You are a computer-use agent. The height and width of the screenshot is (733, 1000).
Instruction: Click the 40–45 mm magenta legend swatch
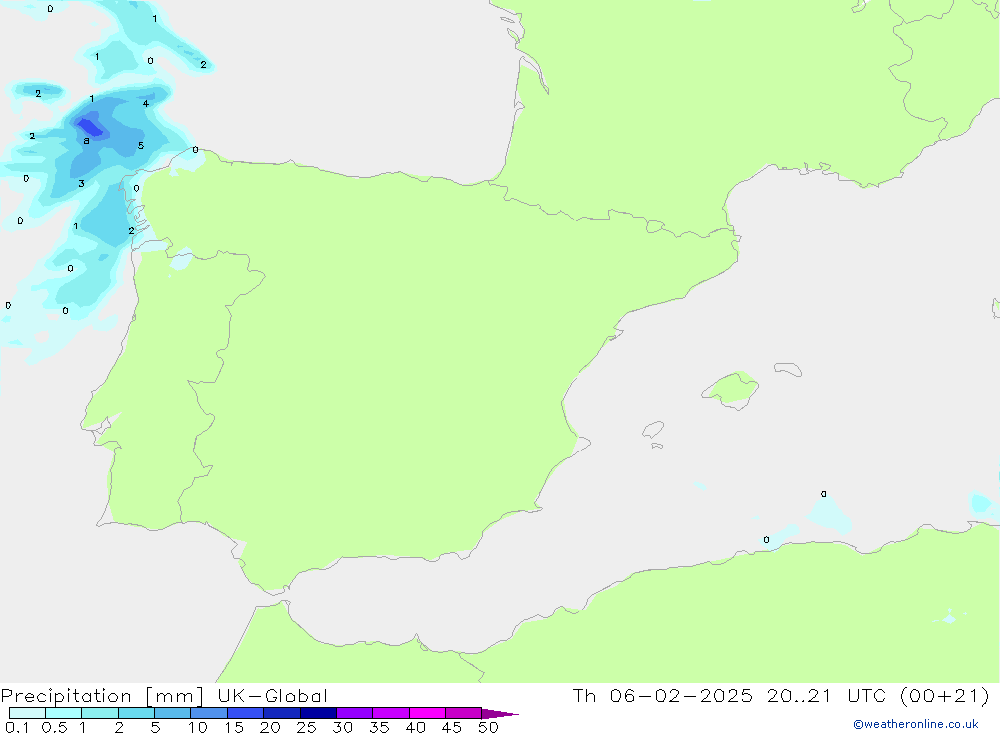427,713
